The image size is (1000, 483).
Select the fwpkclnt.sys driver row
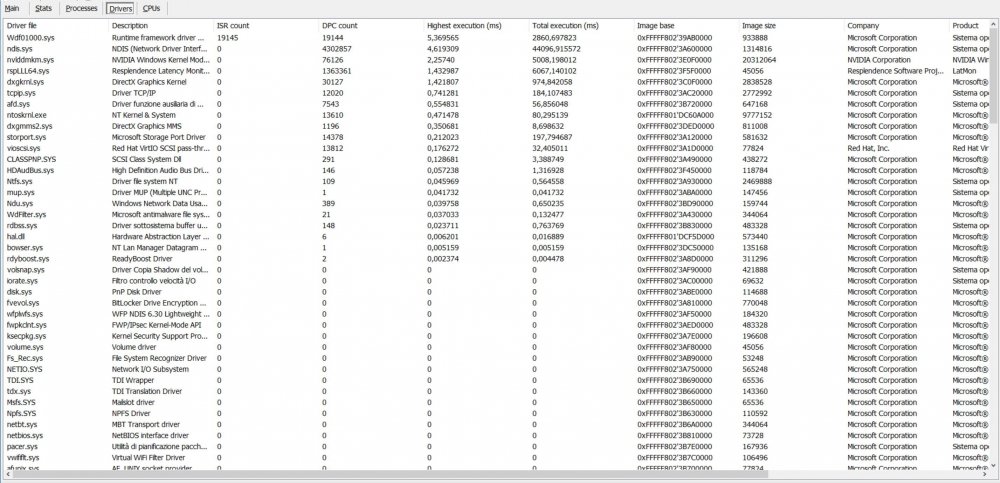[x=496, y=325]
